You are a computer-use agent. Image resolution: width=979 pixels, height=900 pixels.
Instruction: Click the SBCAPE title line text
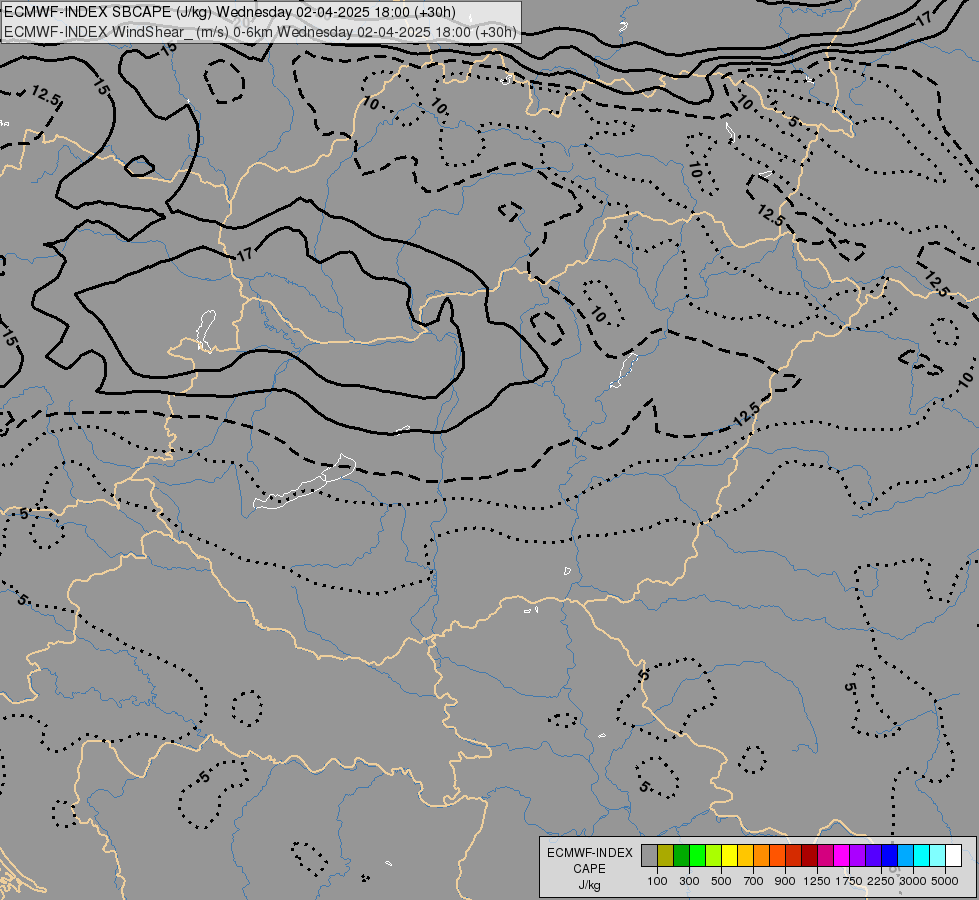click(x=230, y=12)
